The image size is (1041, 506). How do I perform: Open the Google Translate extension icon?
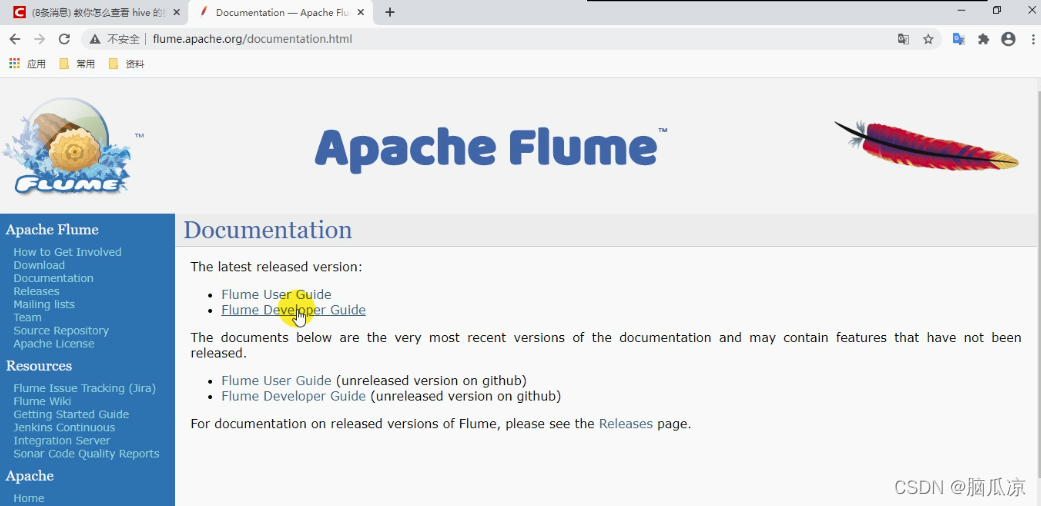point(959,39)
